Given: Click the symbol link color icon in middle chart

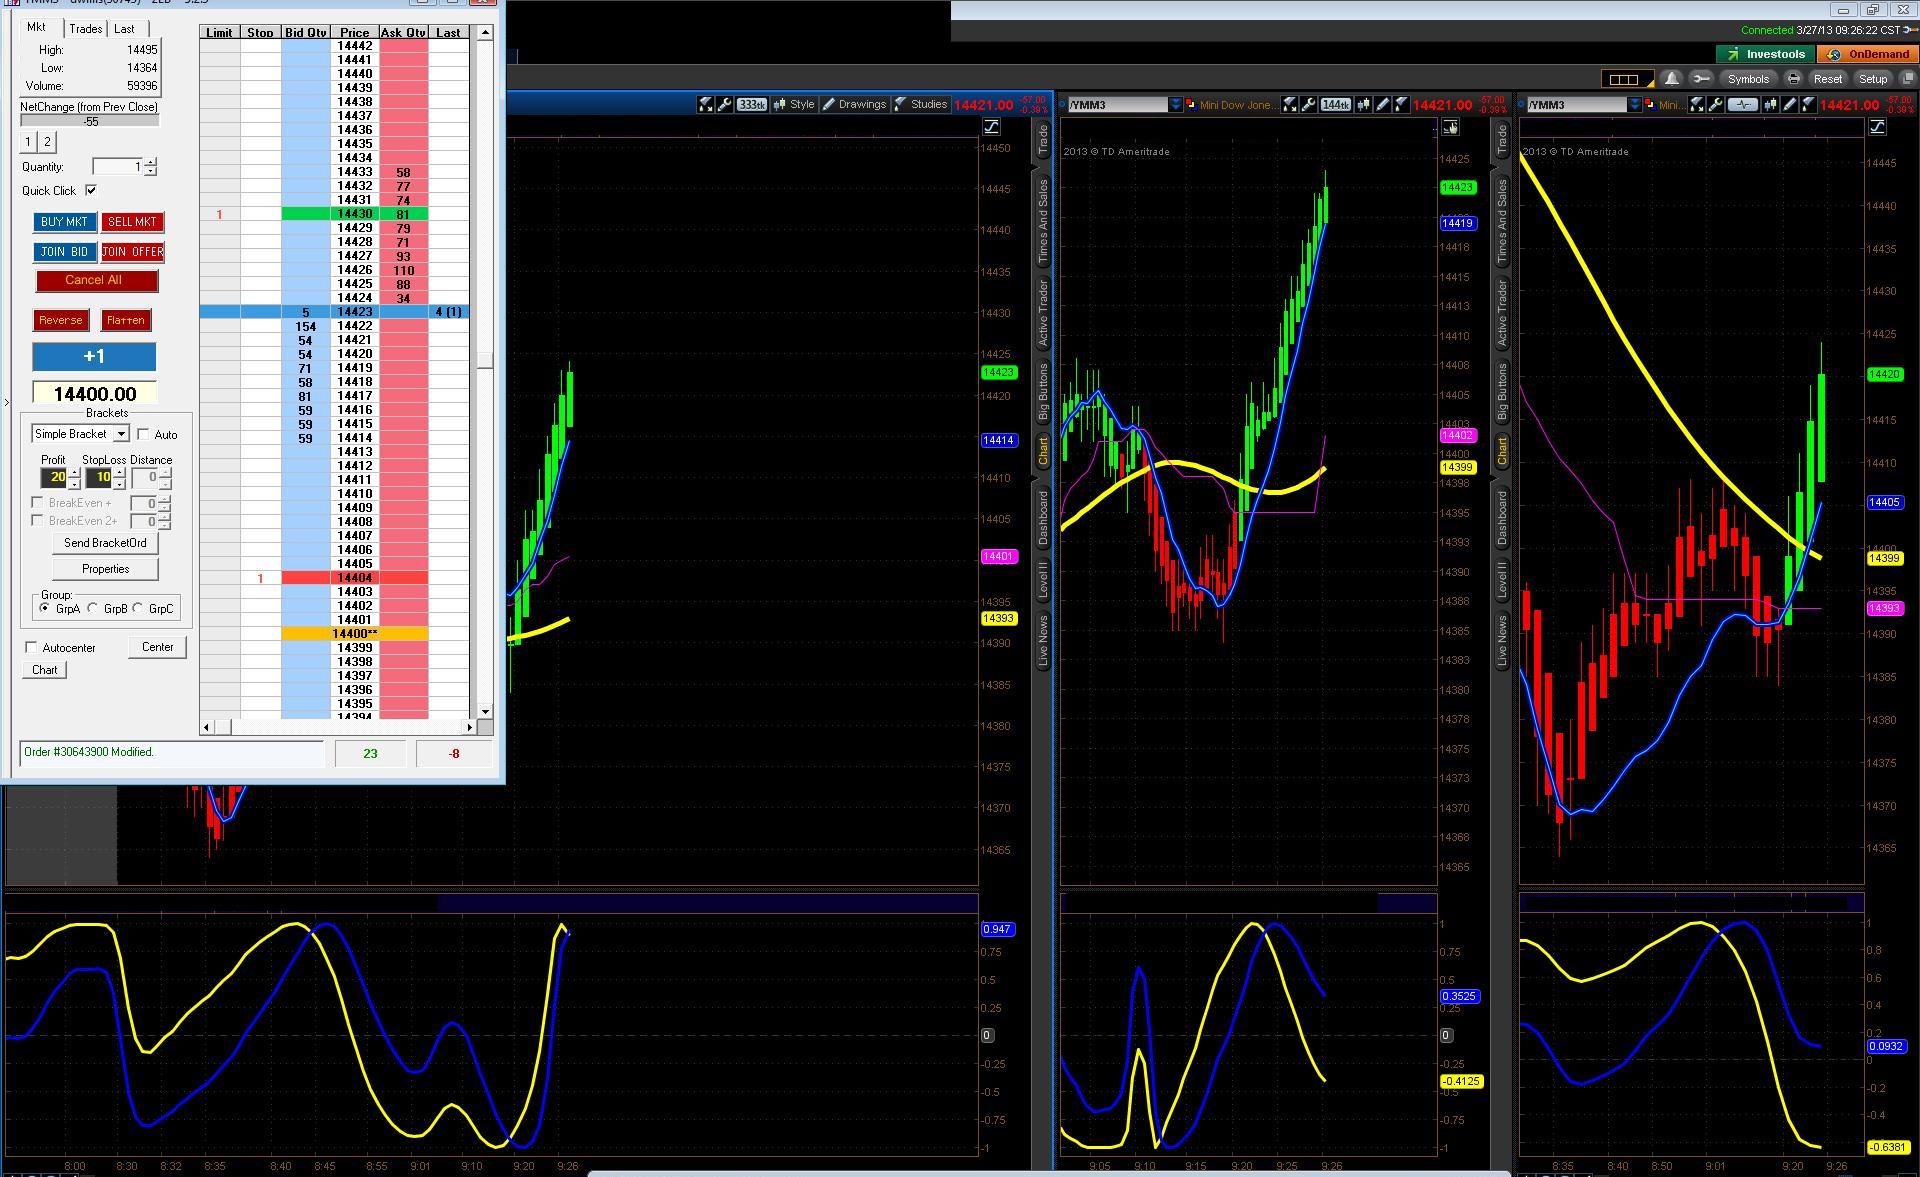Looking at the screenshot, I should click(1190, 104).
